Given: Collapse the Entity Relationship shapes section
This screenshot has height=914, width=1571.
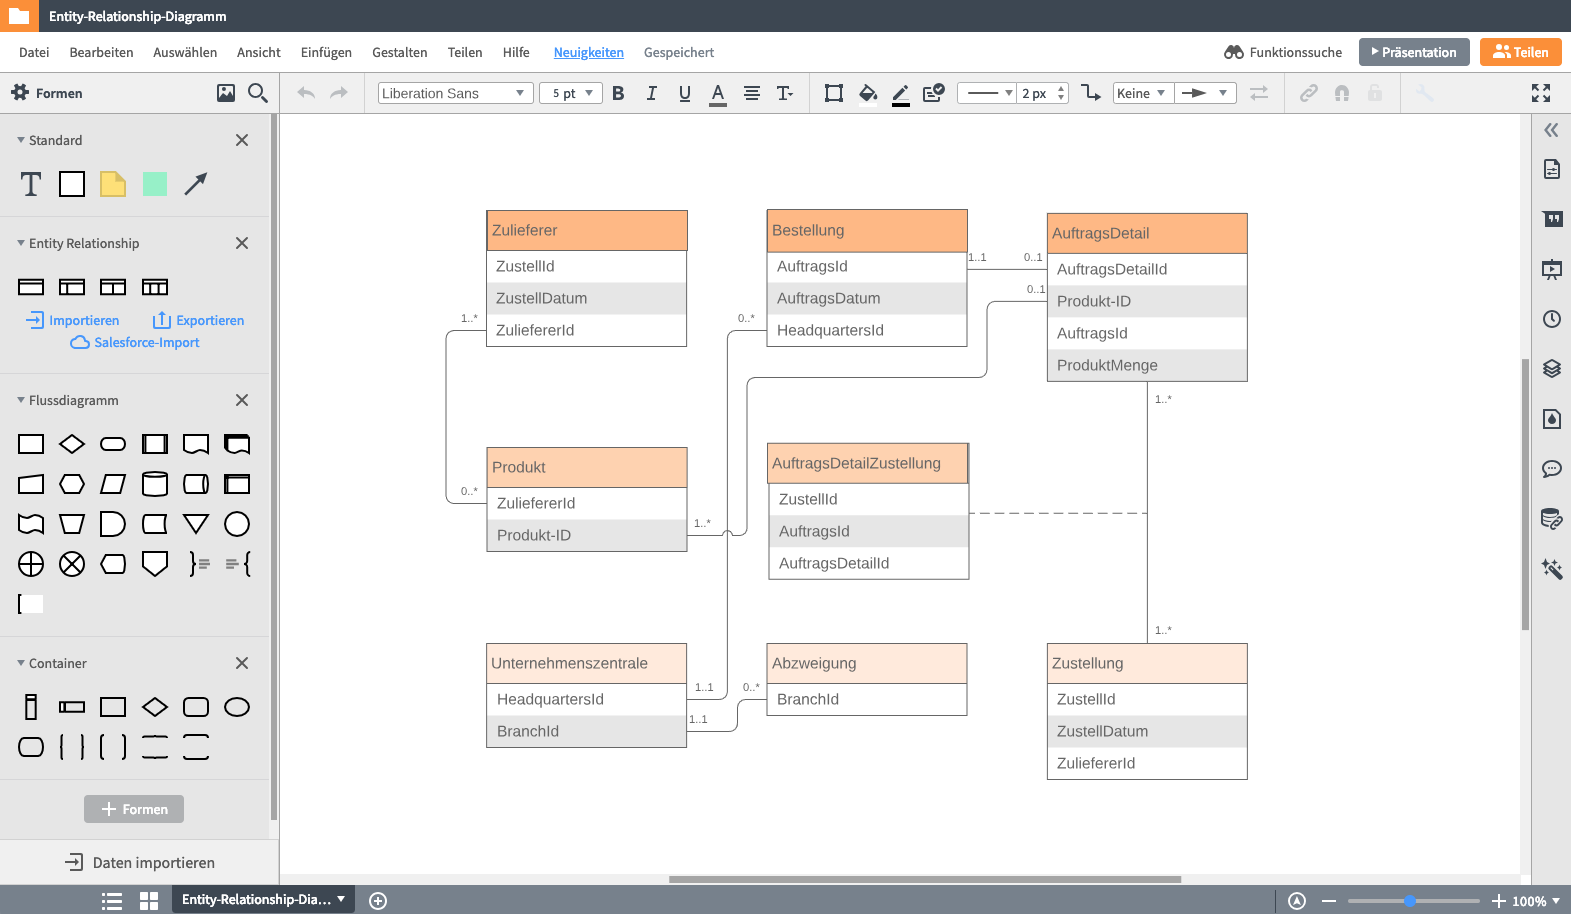Looking at the screenshot, I should pyautogui.click(x=21, y=243).
